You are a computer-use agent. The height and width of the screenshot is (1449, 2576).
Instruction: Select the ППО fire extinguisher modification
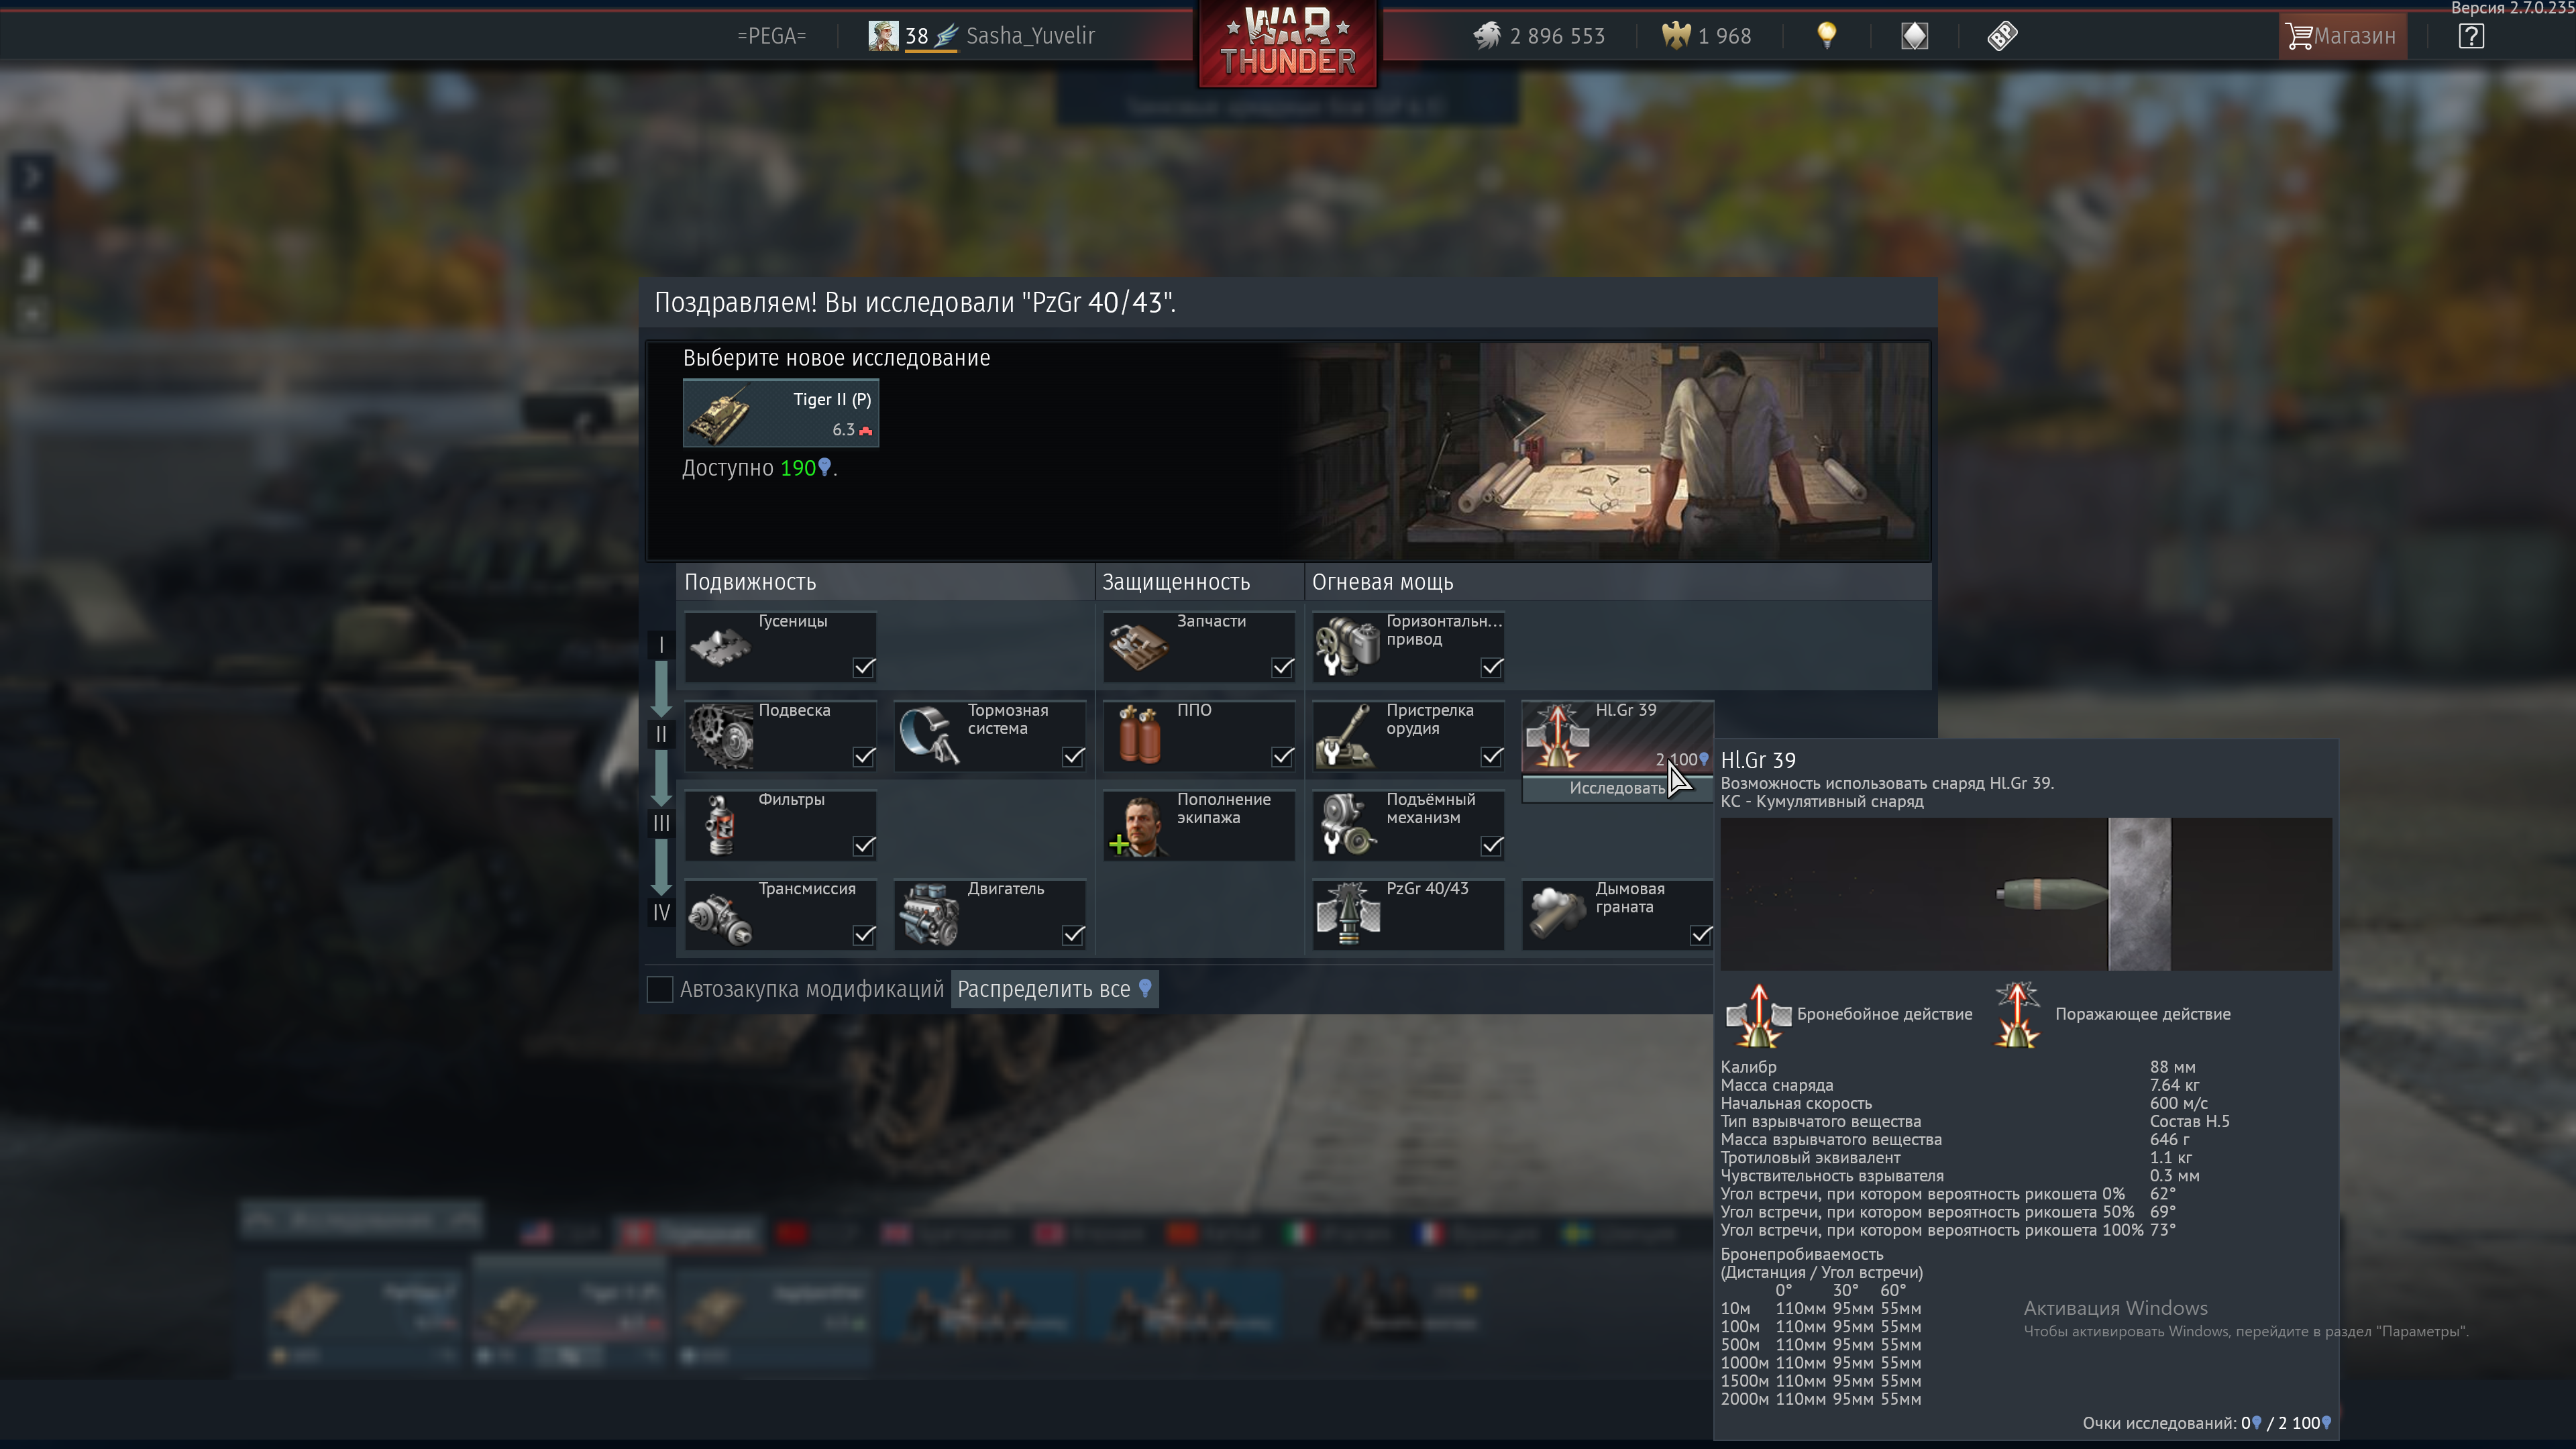(1199, 736)
